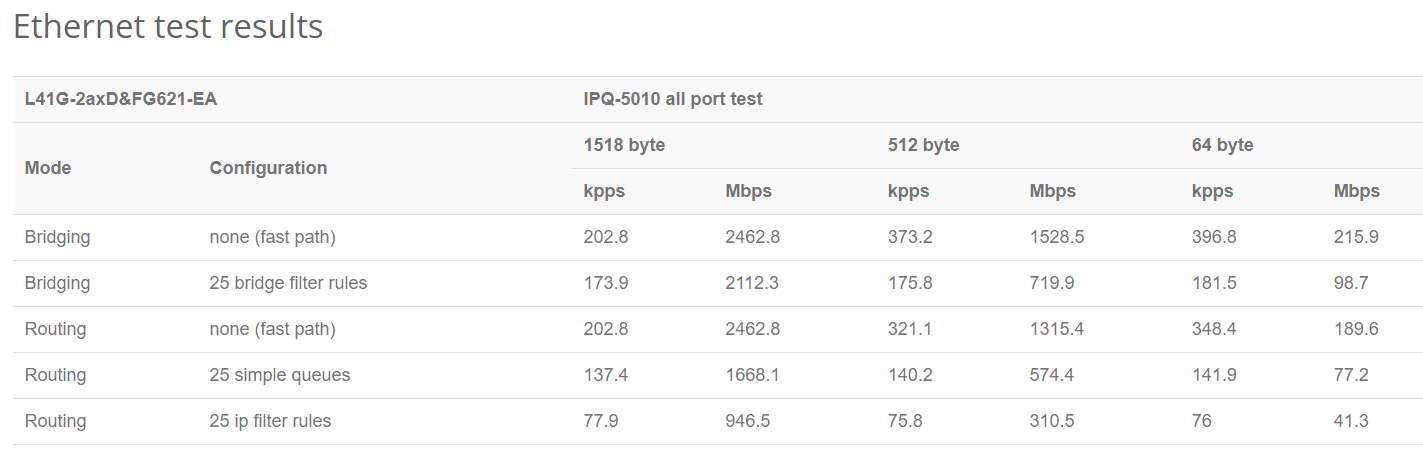Select the L41G-2axD&FG621-EA header cell
The width and height of the screenshot is (1423, 471).
[292, 99]
